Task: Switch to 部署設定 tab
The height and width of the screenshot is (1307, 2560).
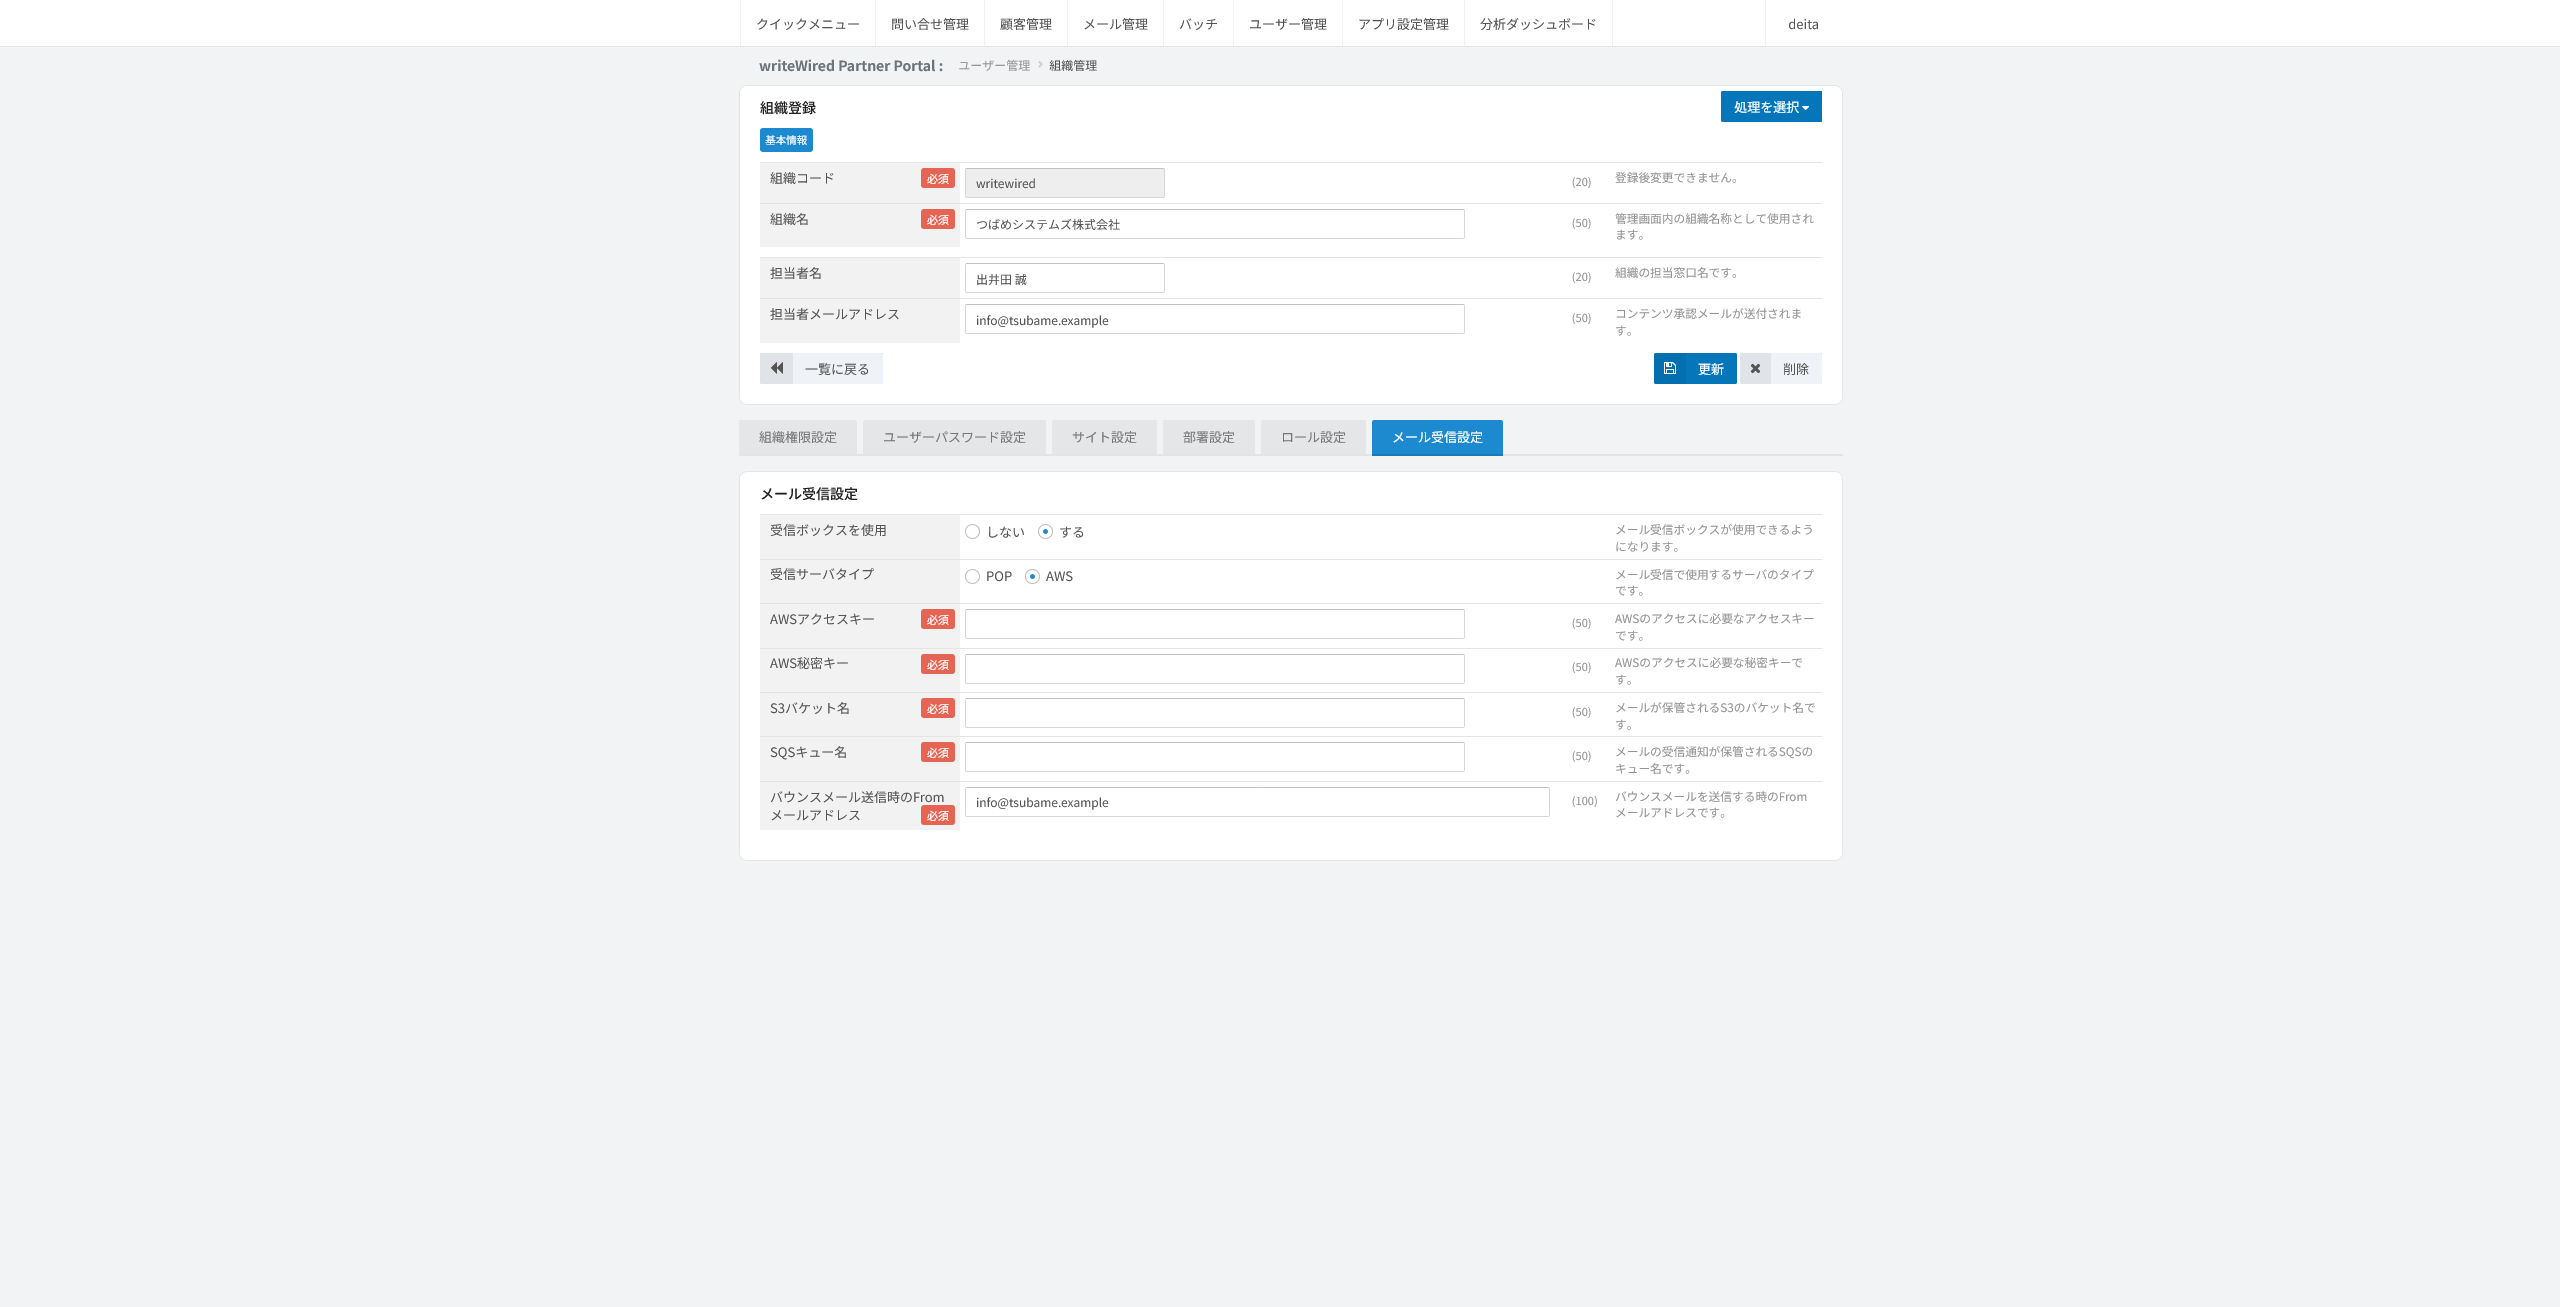Action: click(1209, 438)
